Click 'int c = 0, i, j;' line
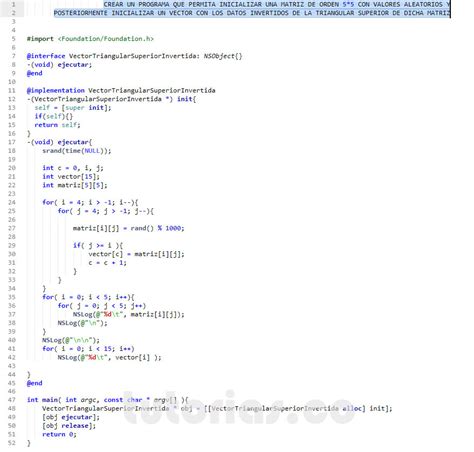This screenshot has width=474, height=452. tap(73, 168)
